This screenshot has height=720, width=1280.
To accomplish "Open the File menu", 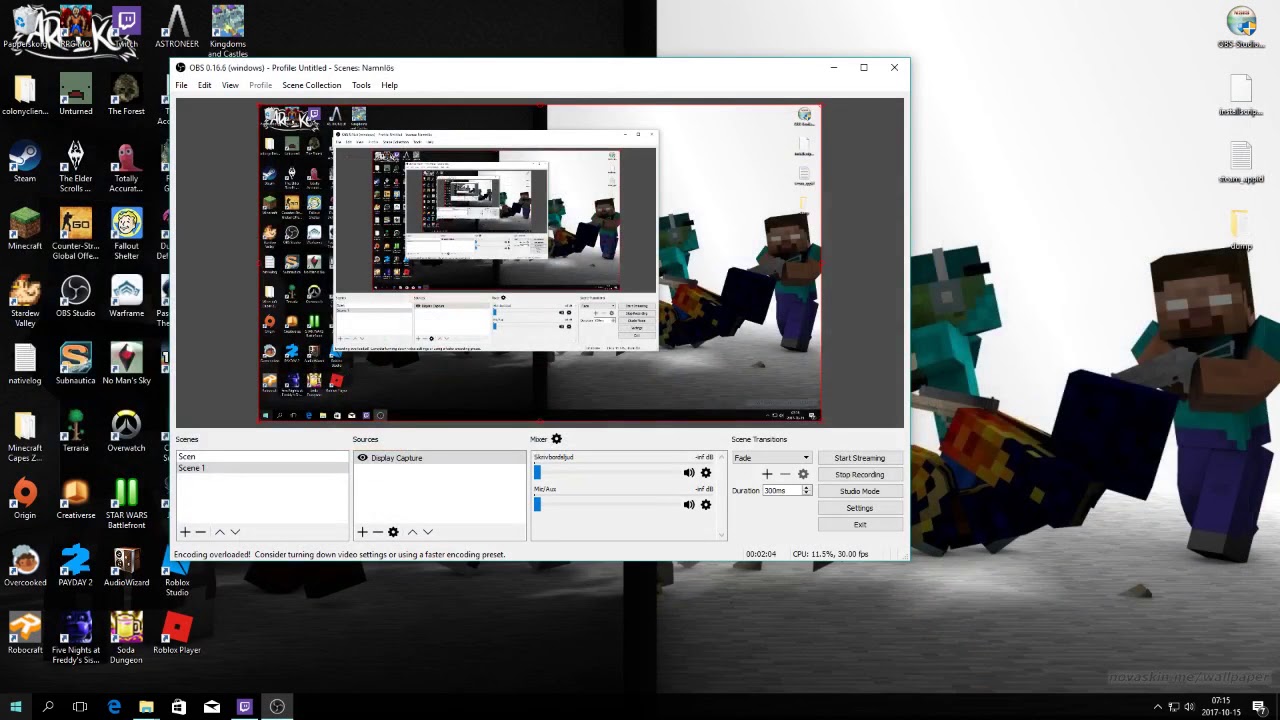I will (x=182, y=85).
